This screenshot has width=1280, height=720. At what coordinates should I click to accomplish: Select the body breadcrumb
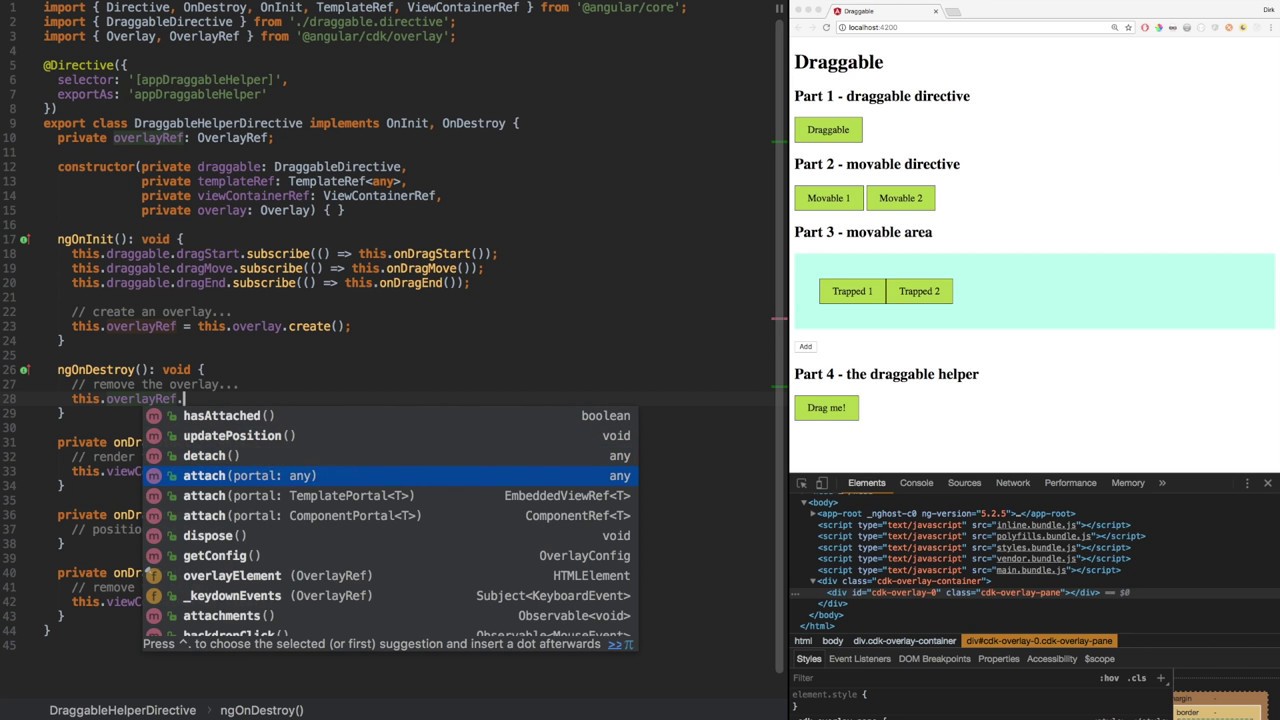point(832,641)
